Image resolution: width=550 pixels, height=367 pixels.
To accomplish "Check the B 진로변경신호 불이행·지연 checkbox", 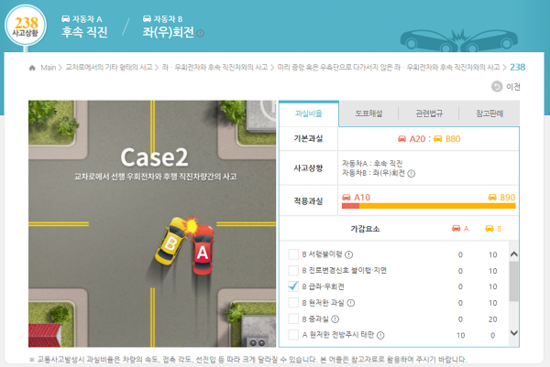I will 293,270.
